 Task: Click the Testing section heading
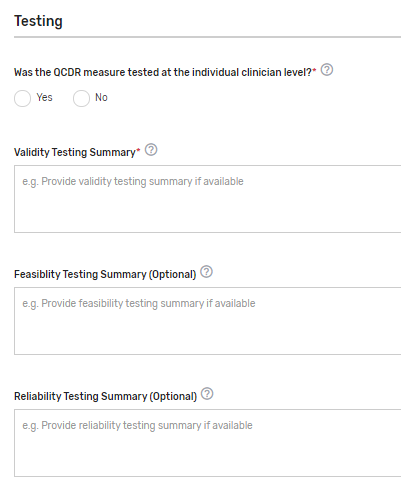click(x=38, y=21)
